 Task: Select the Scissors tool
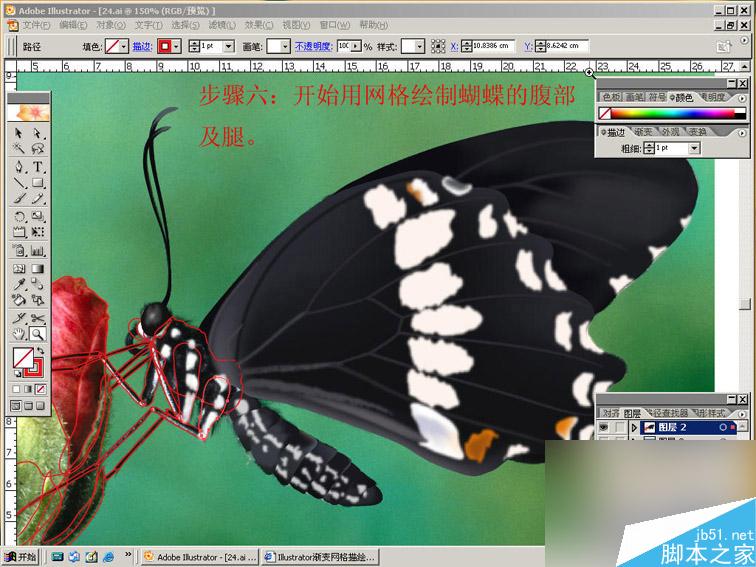(x=37, y=318)
